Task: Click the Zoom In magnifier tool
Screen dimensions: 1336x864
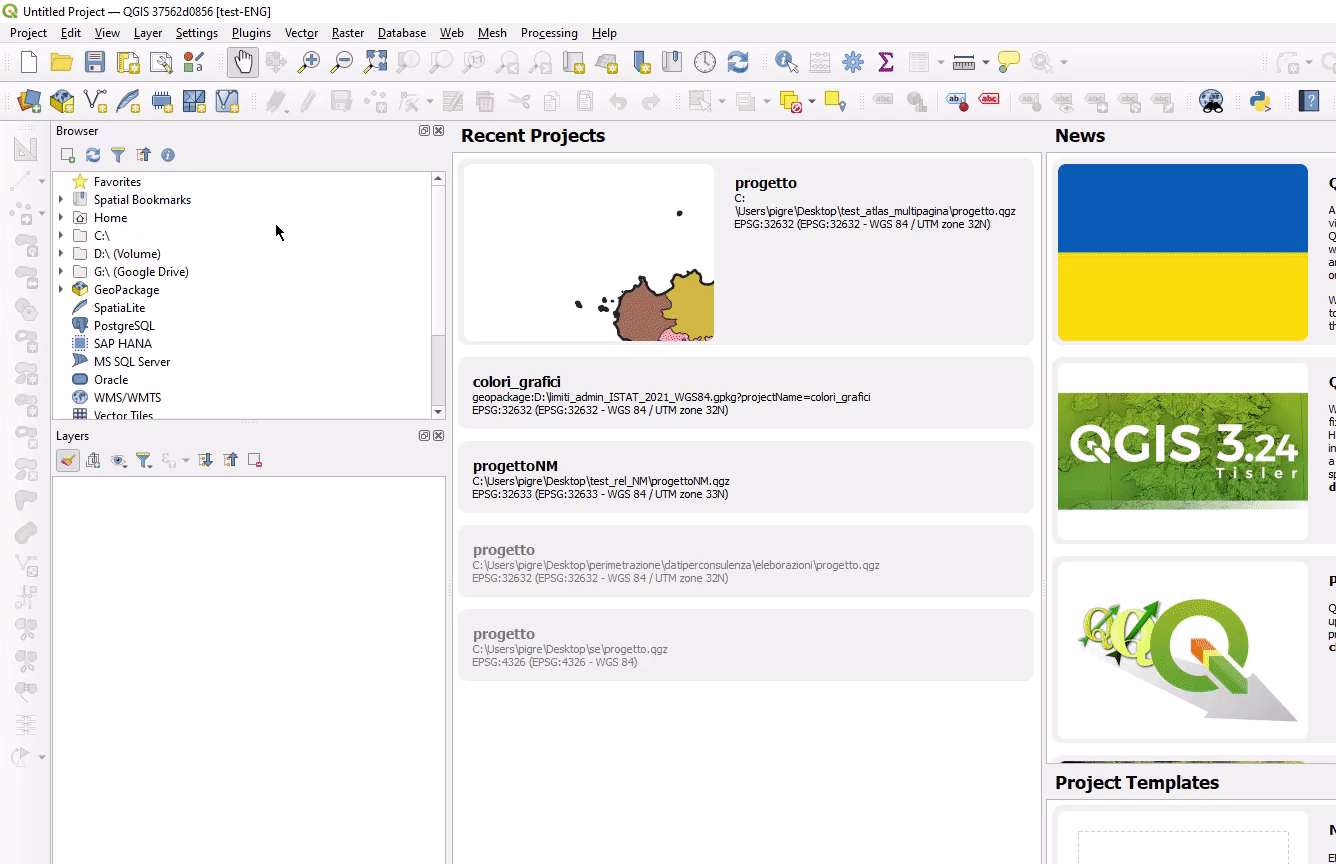Action: (x=309, y=62)
